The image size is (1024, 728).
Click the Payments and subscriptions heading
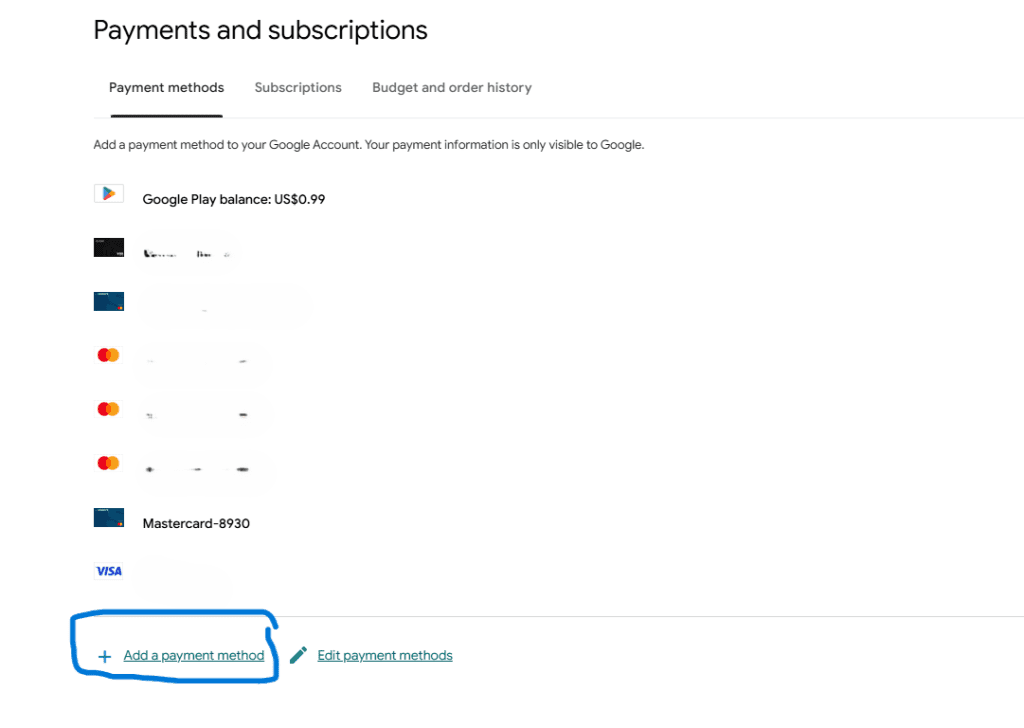260,30
